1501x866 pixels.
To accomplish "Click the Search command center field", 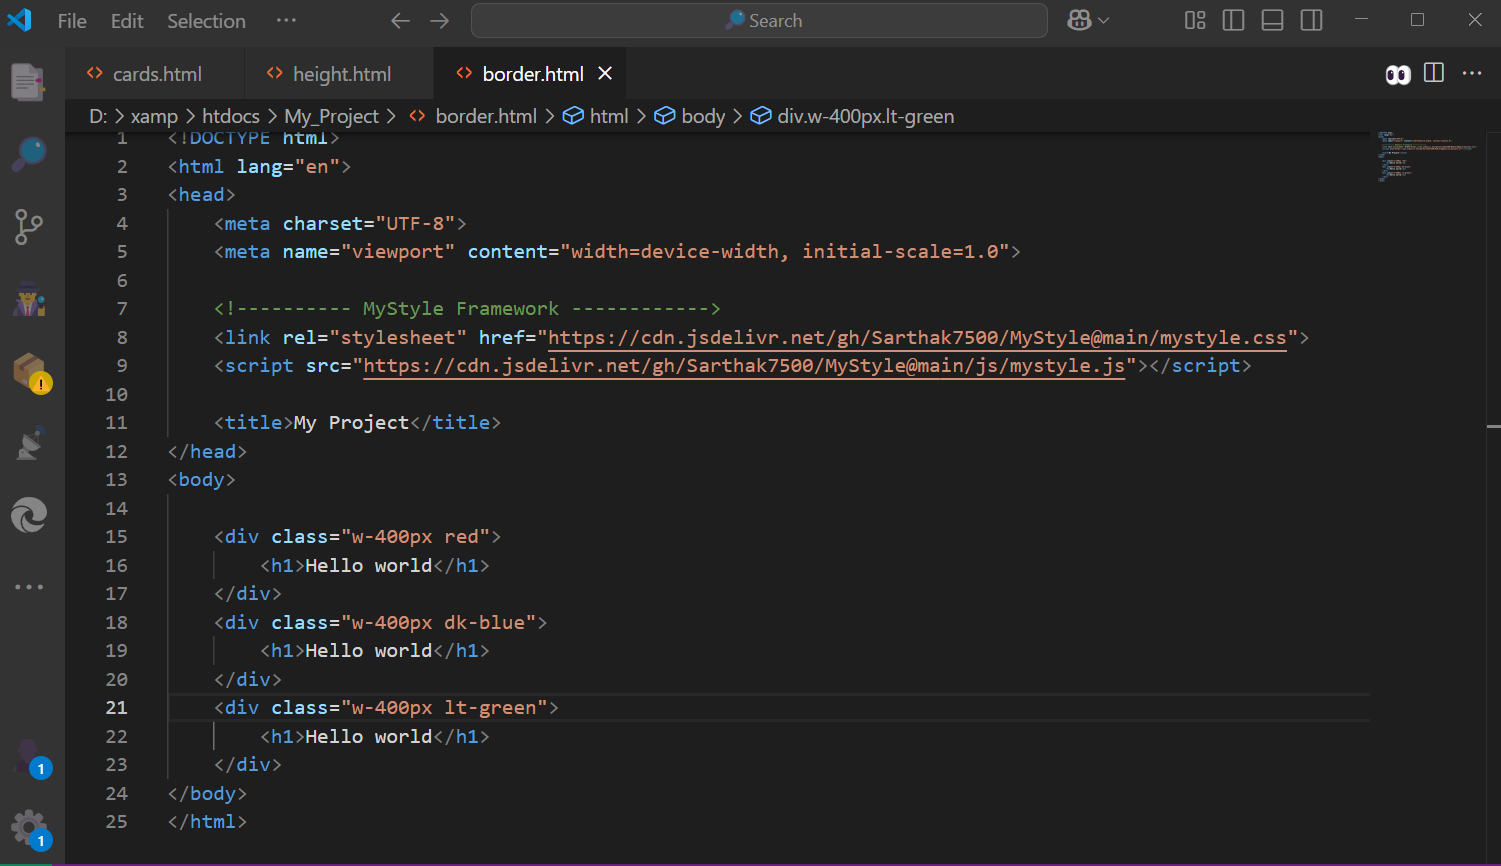I will 759,21.
